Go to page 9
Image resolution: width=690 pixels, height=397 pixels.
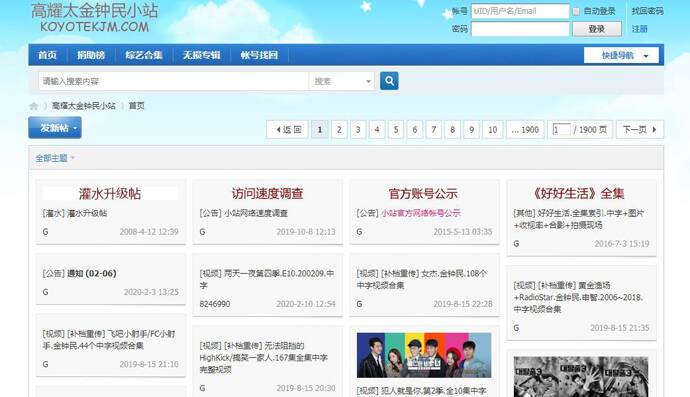471,129
